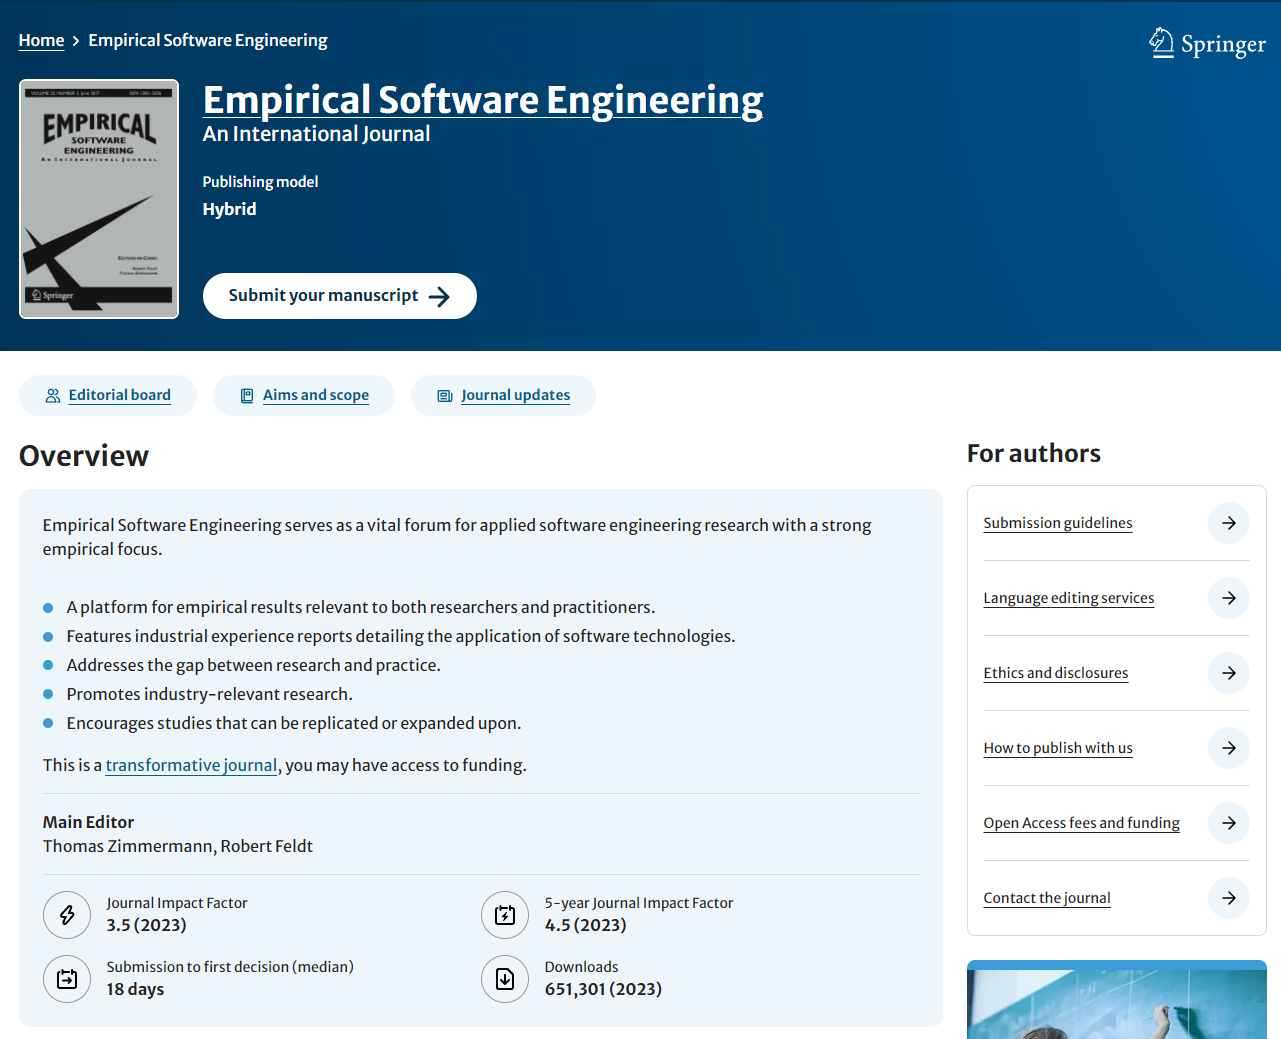Click the calendar icon beside Submission to first decision
The image size is (1281, 1039).
67,979
